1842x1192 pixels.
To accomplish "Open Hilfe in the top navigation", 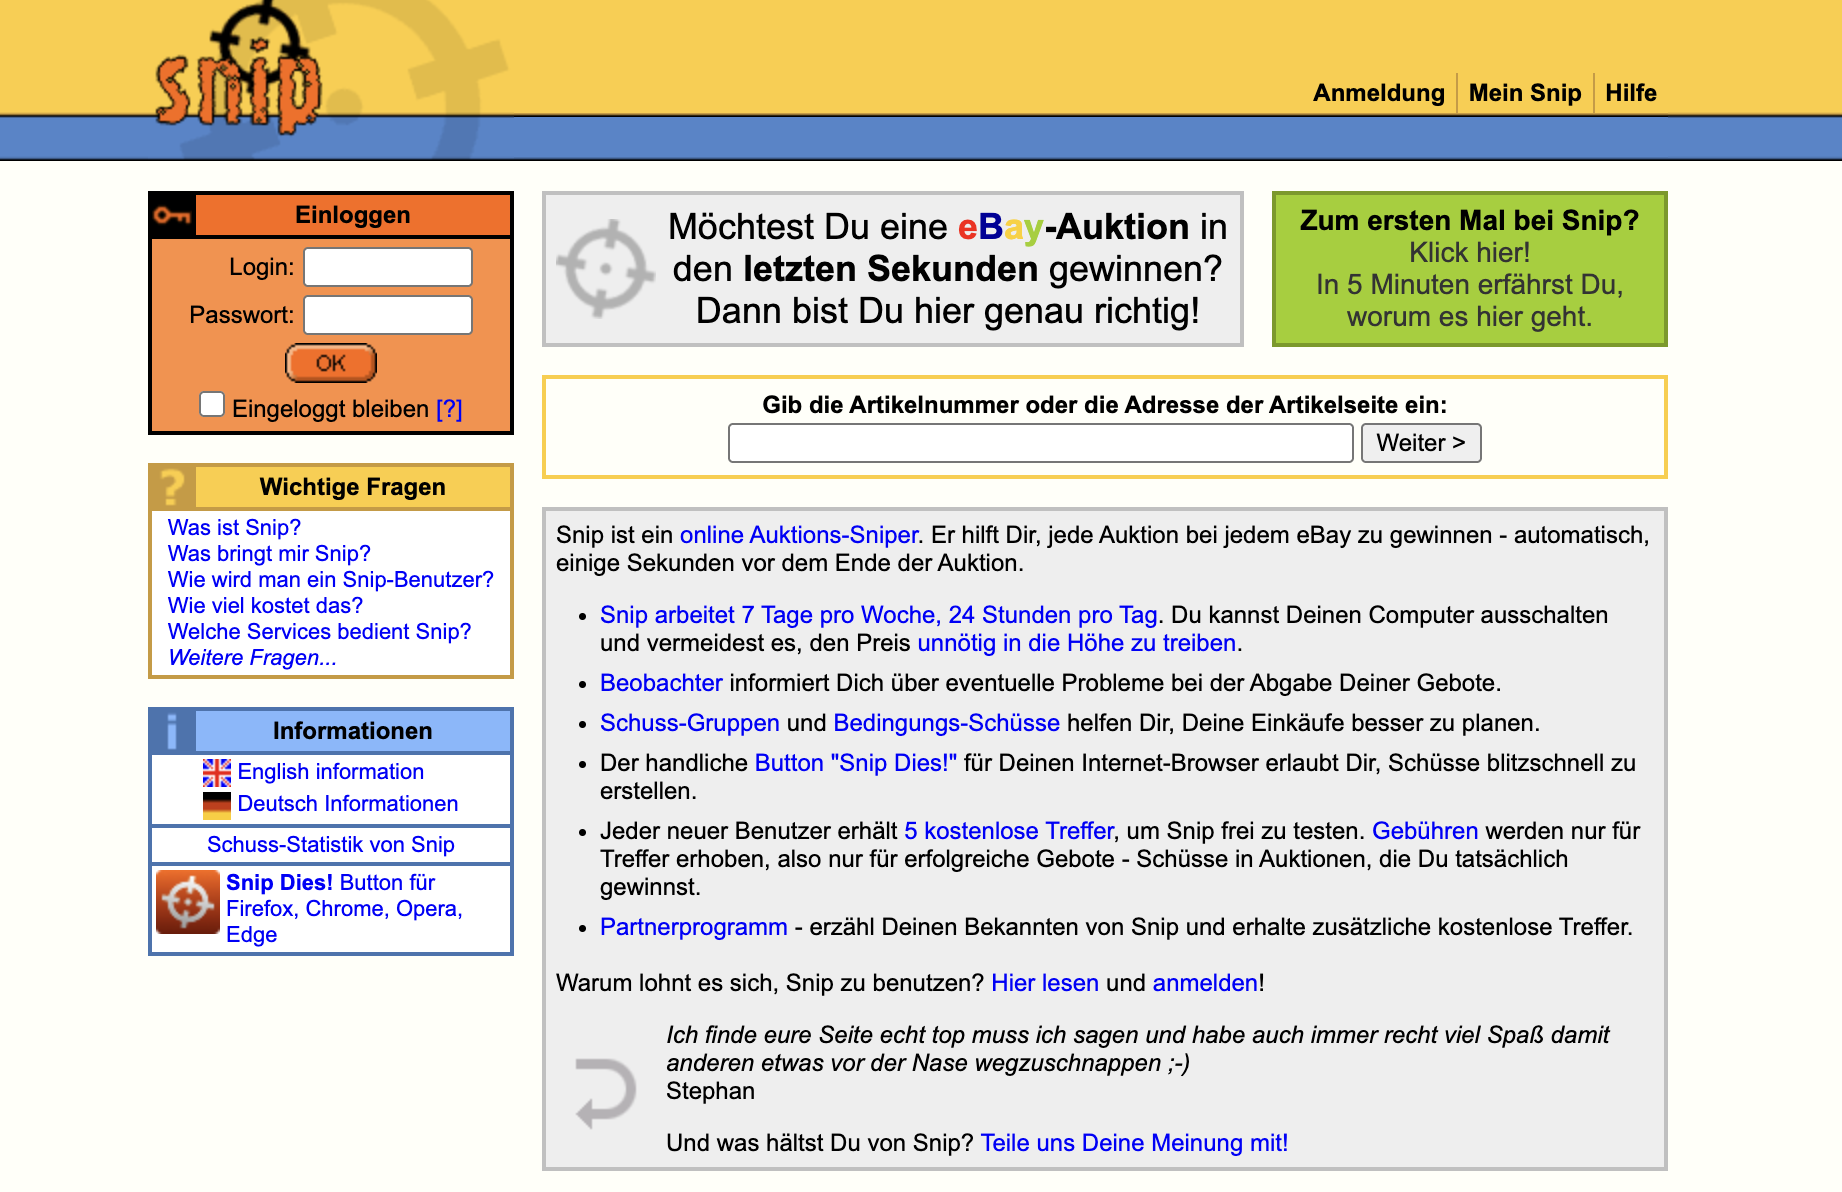I will coord(1630,93).
